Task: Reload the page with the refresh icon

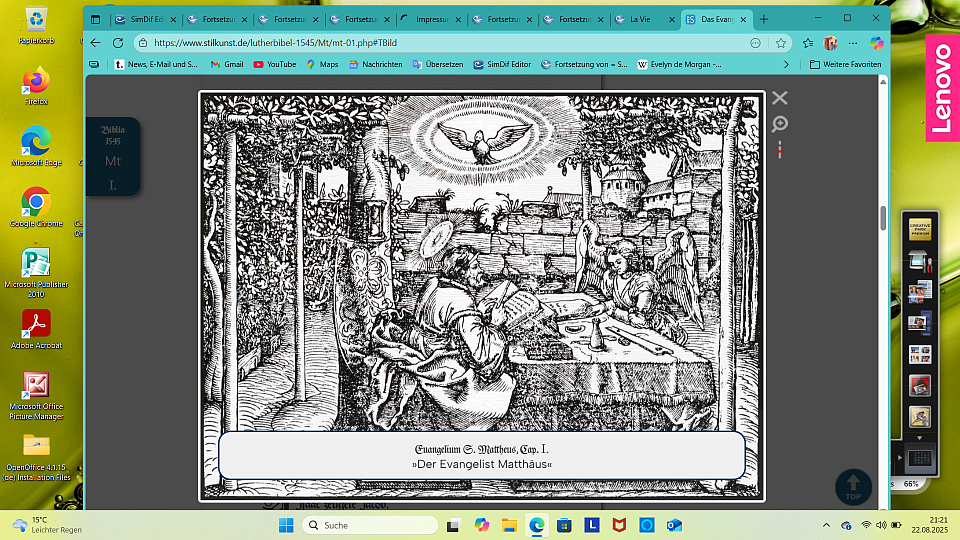Action: coord(118,43)
